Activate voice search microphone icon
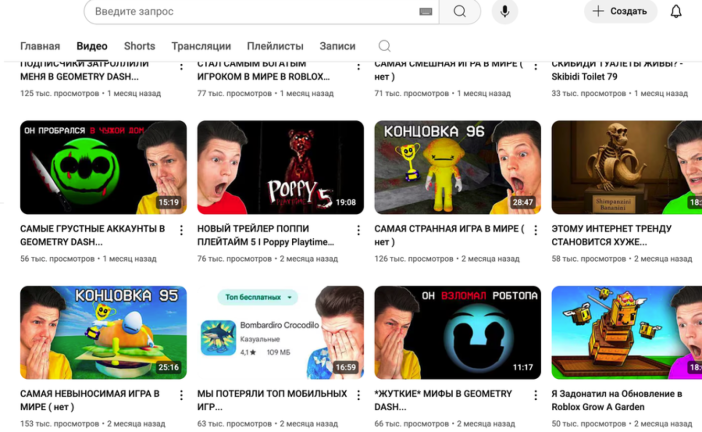The image size is (702, 432). pos(504,11)
